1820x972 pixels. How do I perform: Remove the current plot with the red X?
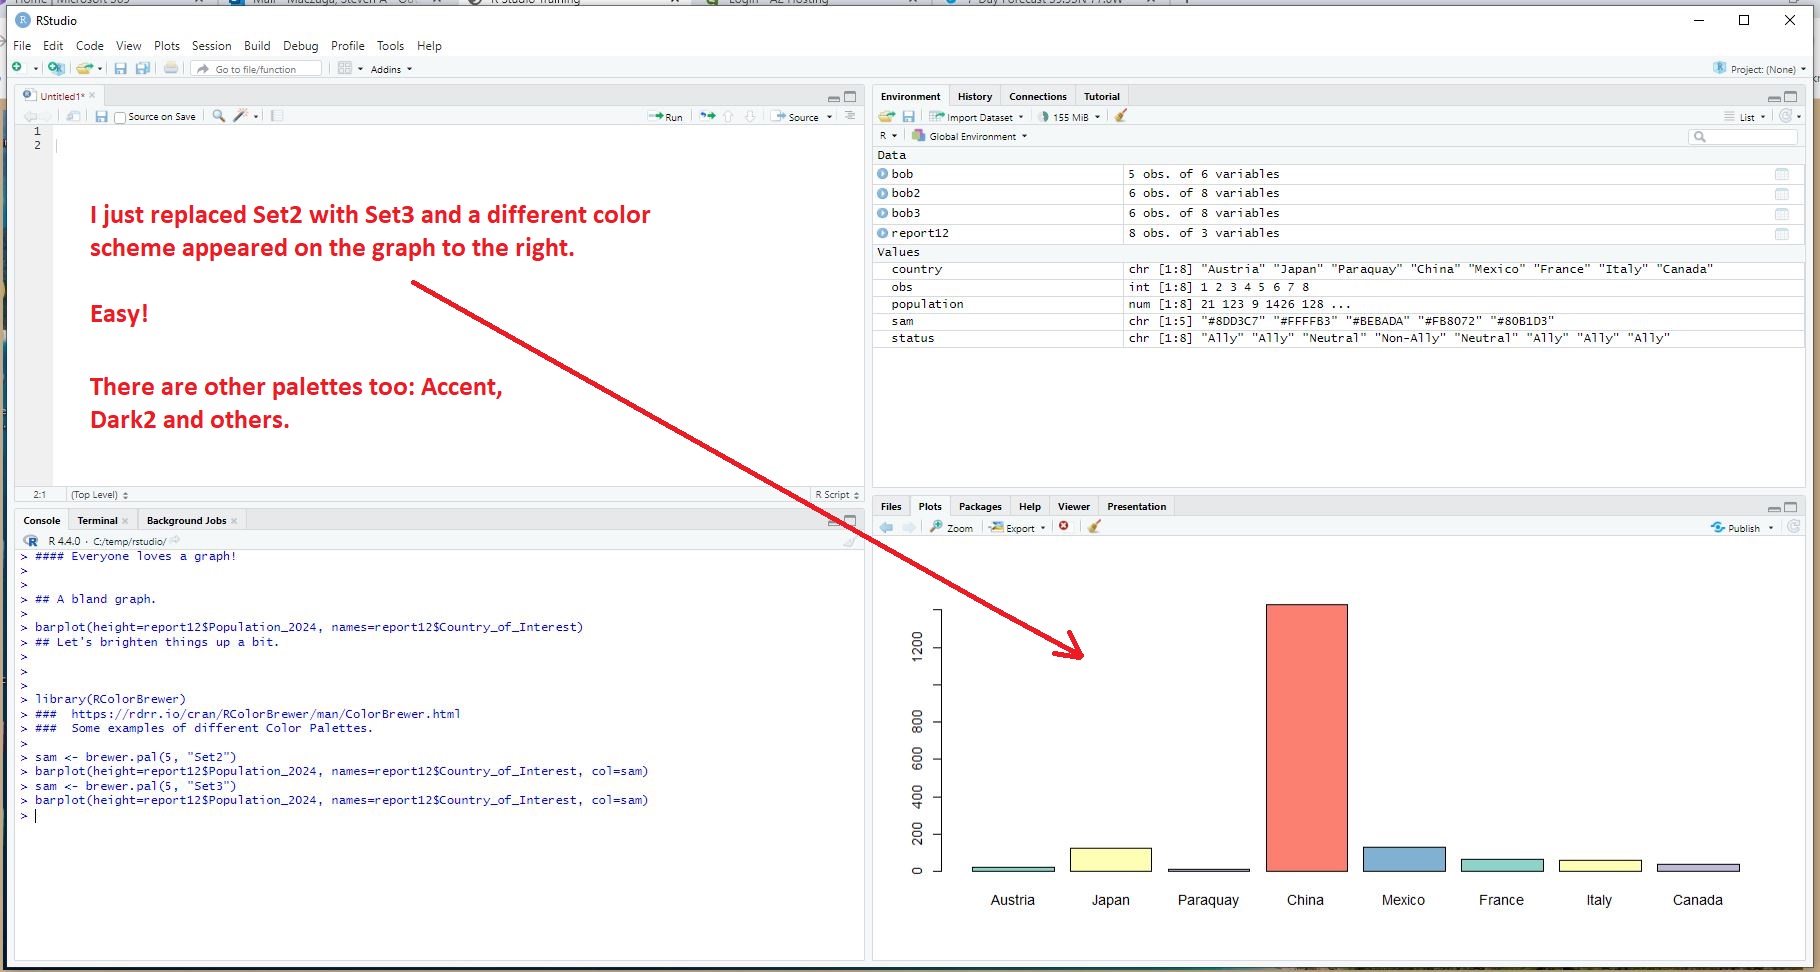(x=1064, y=527)
